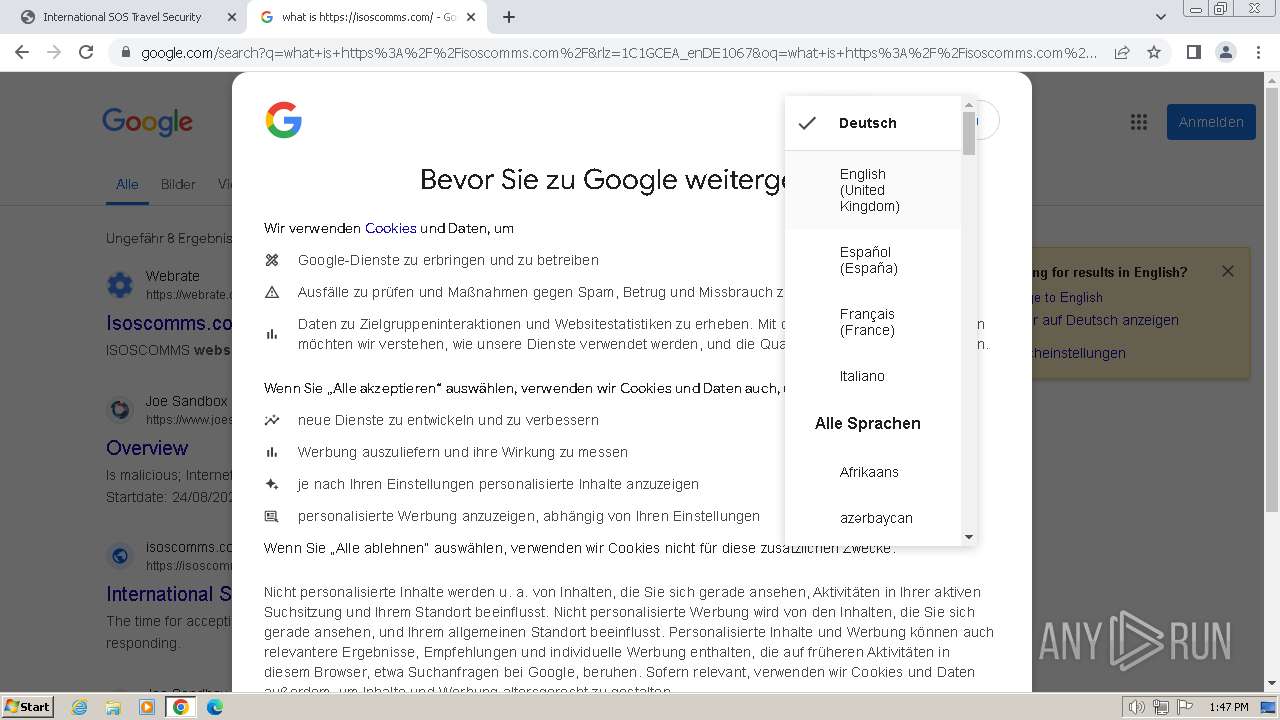Open Microsoft Edge from the taskbar
Image resolution: width=1280 pixels, height=720 pixels.
pyautogui.click(x=215, y=707)
